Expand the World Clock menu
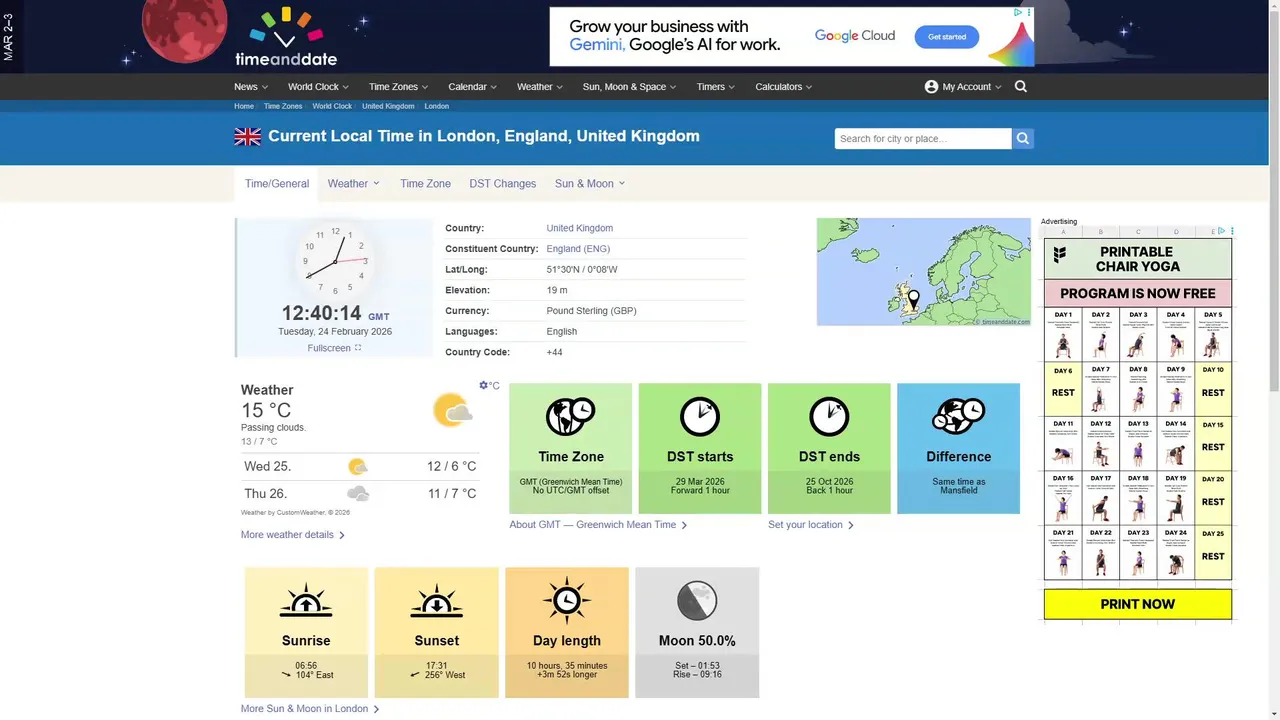This screenshot has height=720, width=1280. click(318, 87)
